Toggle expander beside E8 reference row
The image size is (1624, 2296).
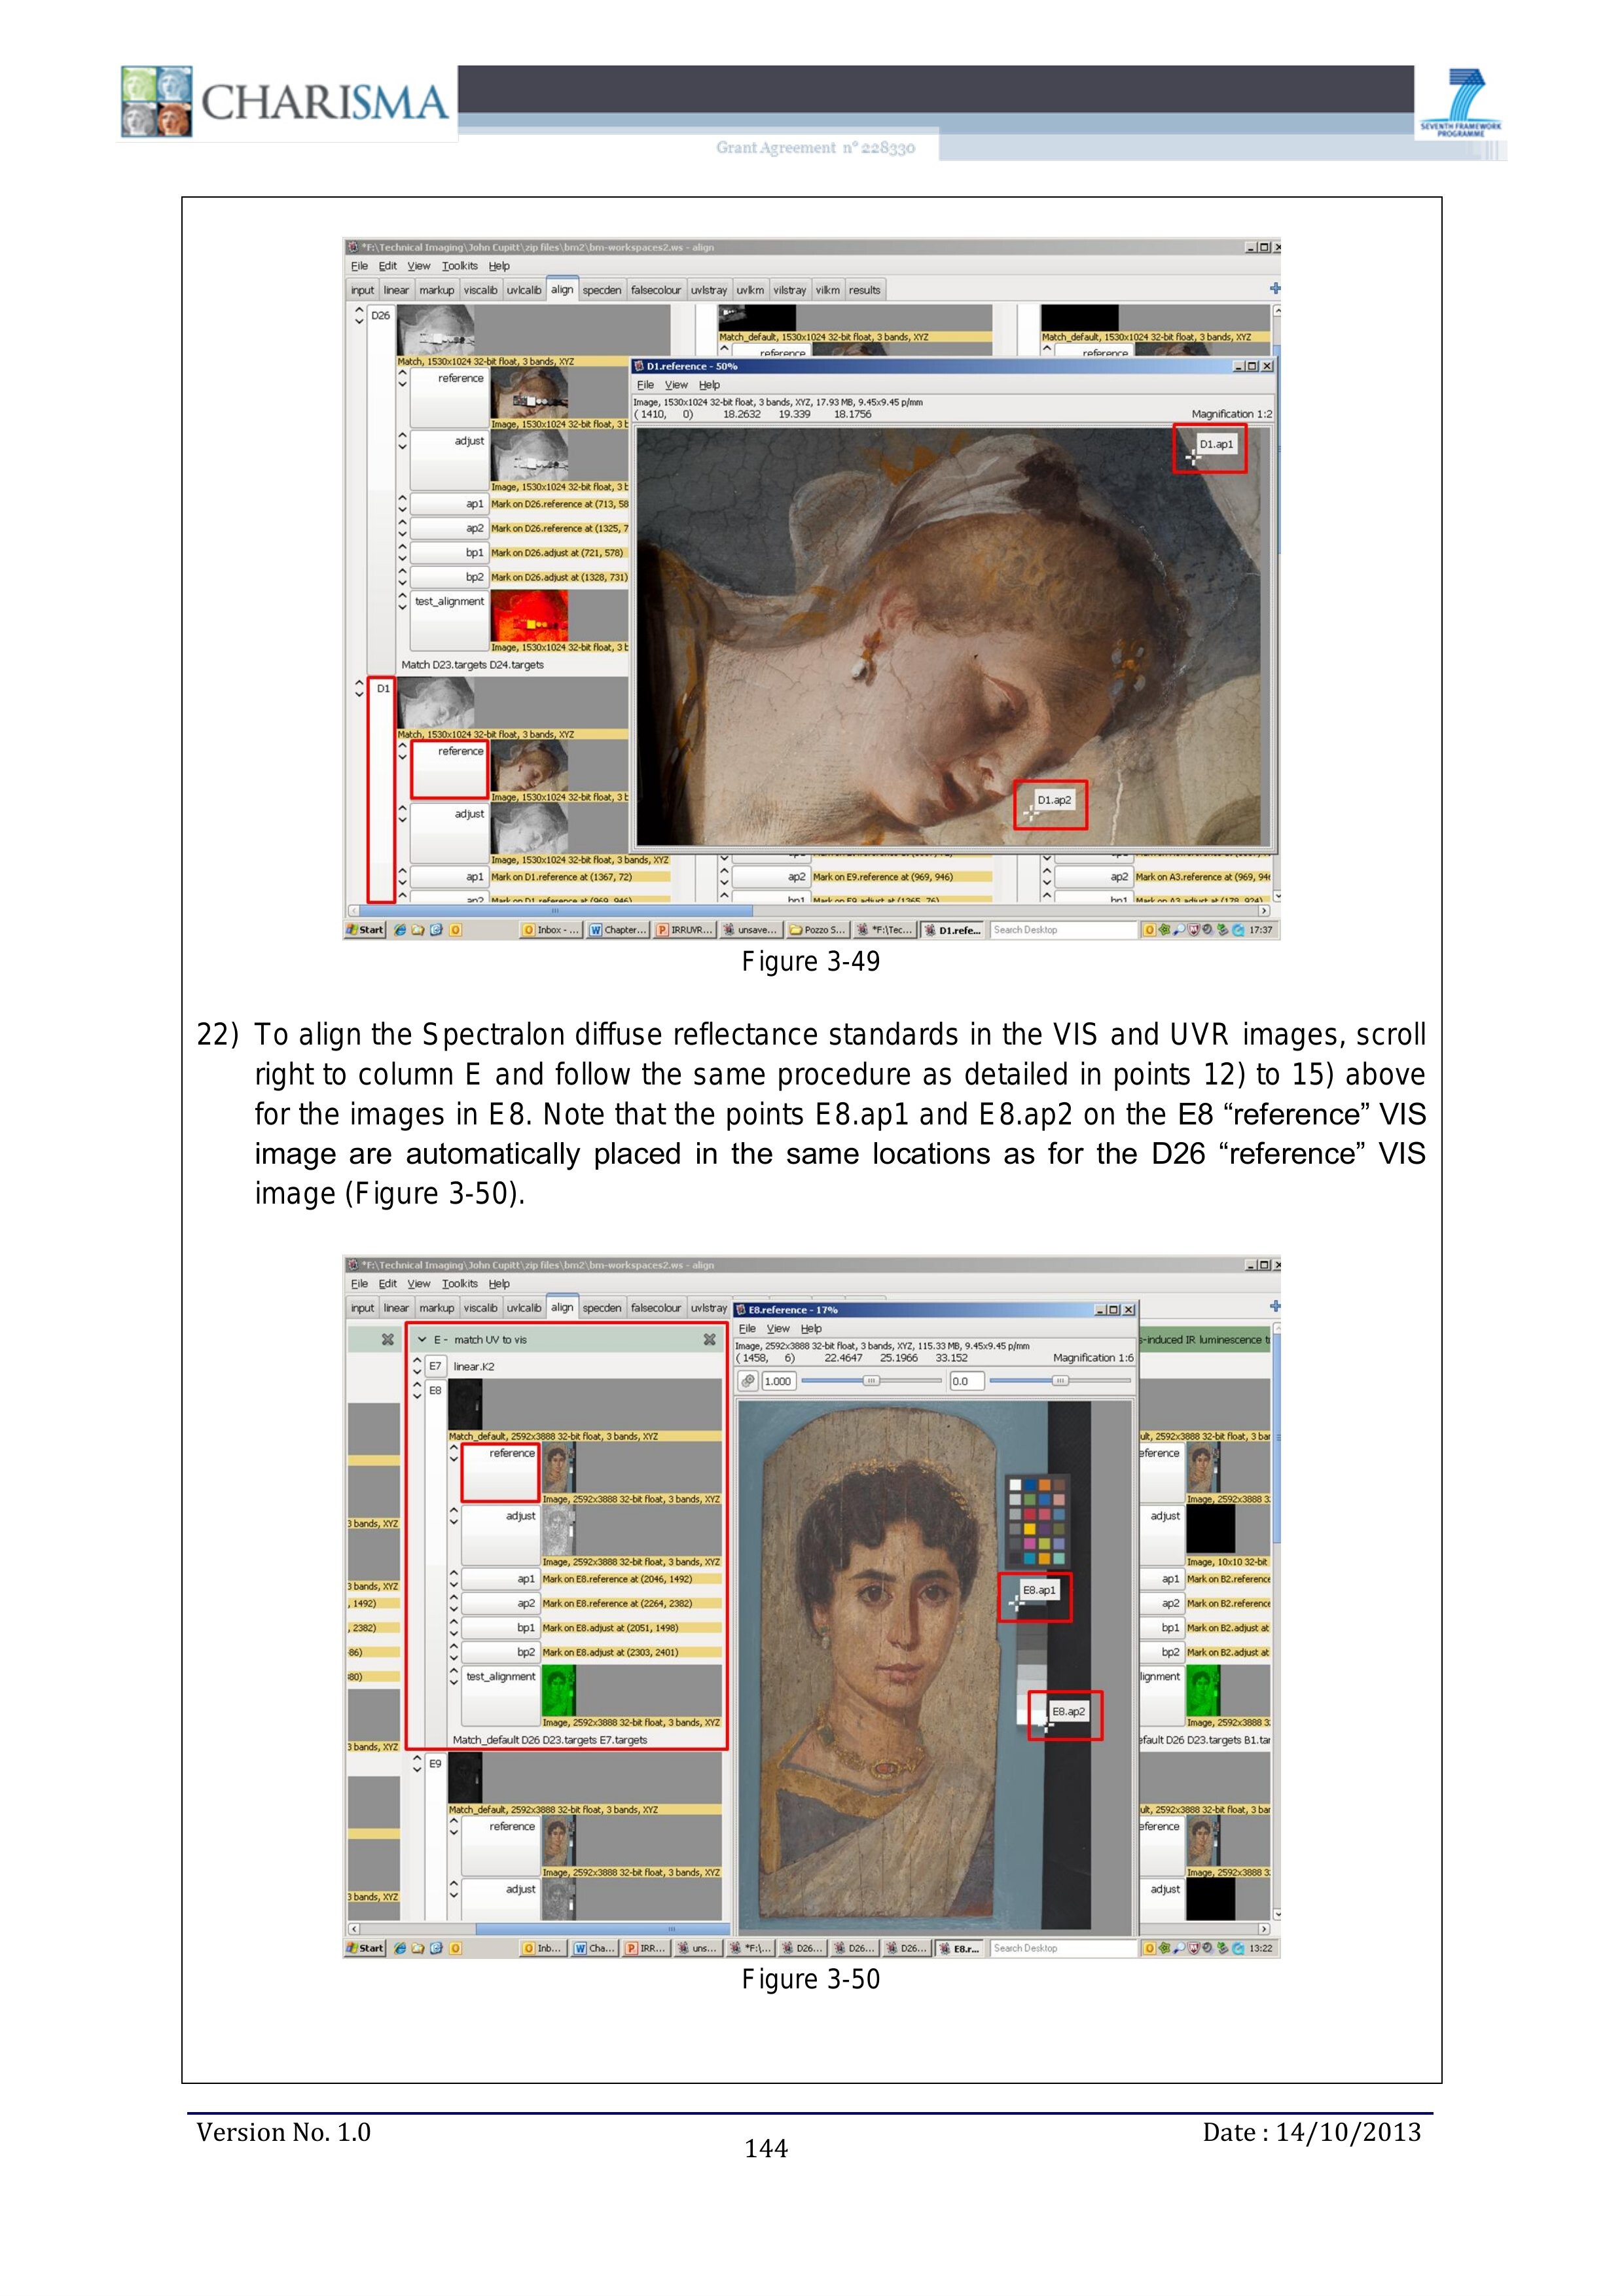(x=453, y=1454)
